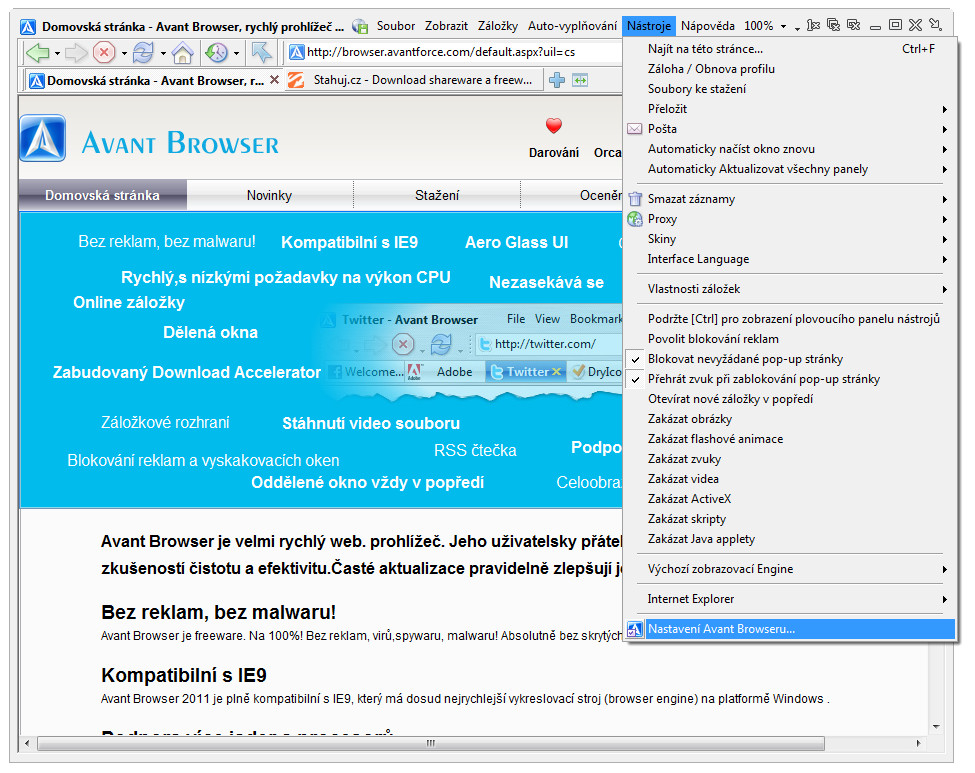Click the globe icon beside Proxy
Screen dimensions: 975x773
click(x=635, y=219)
